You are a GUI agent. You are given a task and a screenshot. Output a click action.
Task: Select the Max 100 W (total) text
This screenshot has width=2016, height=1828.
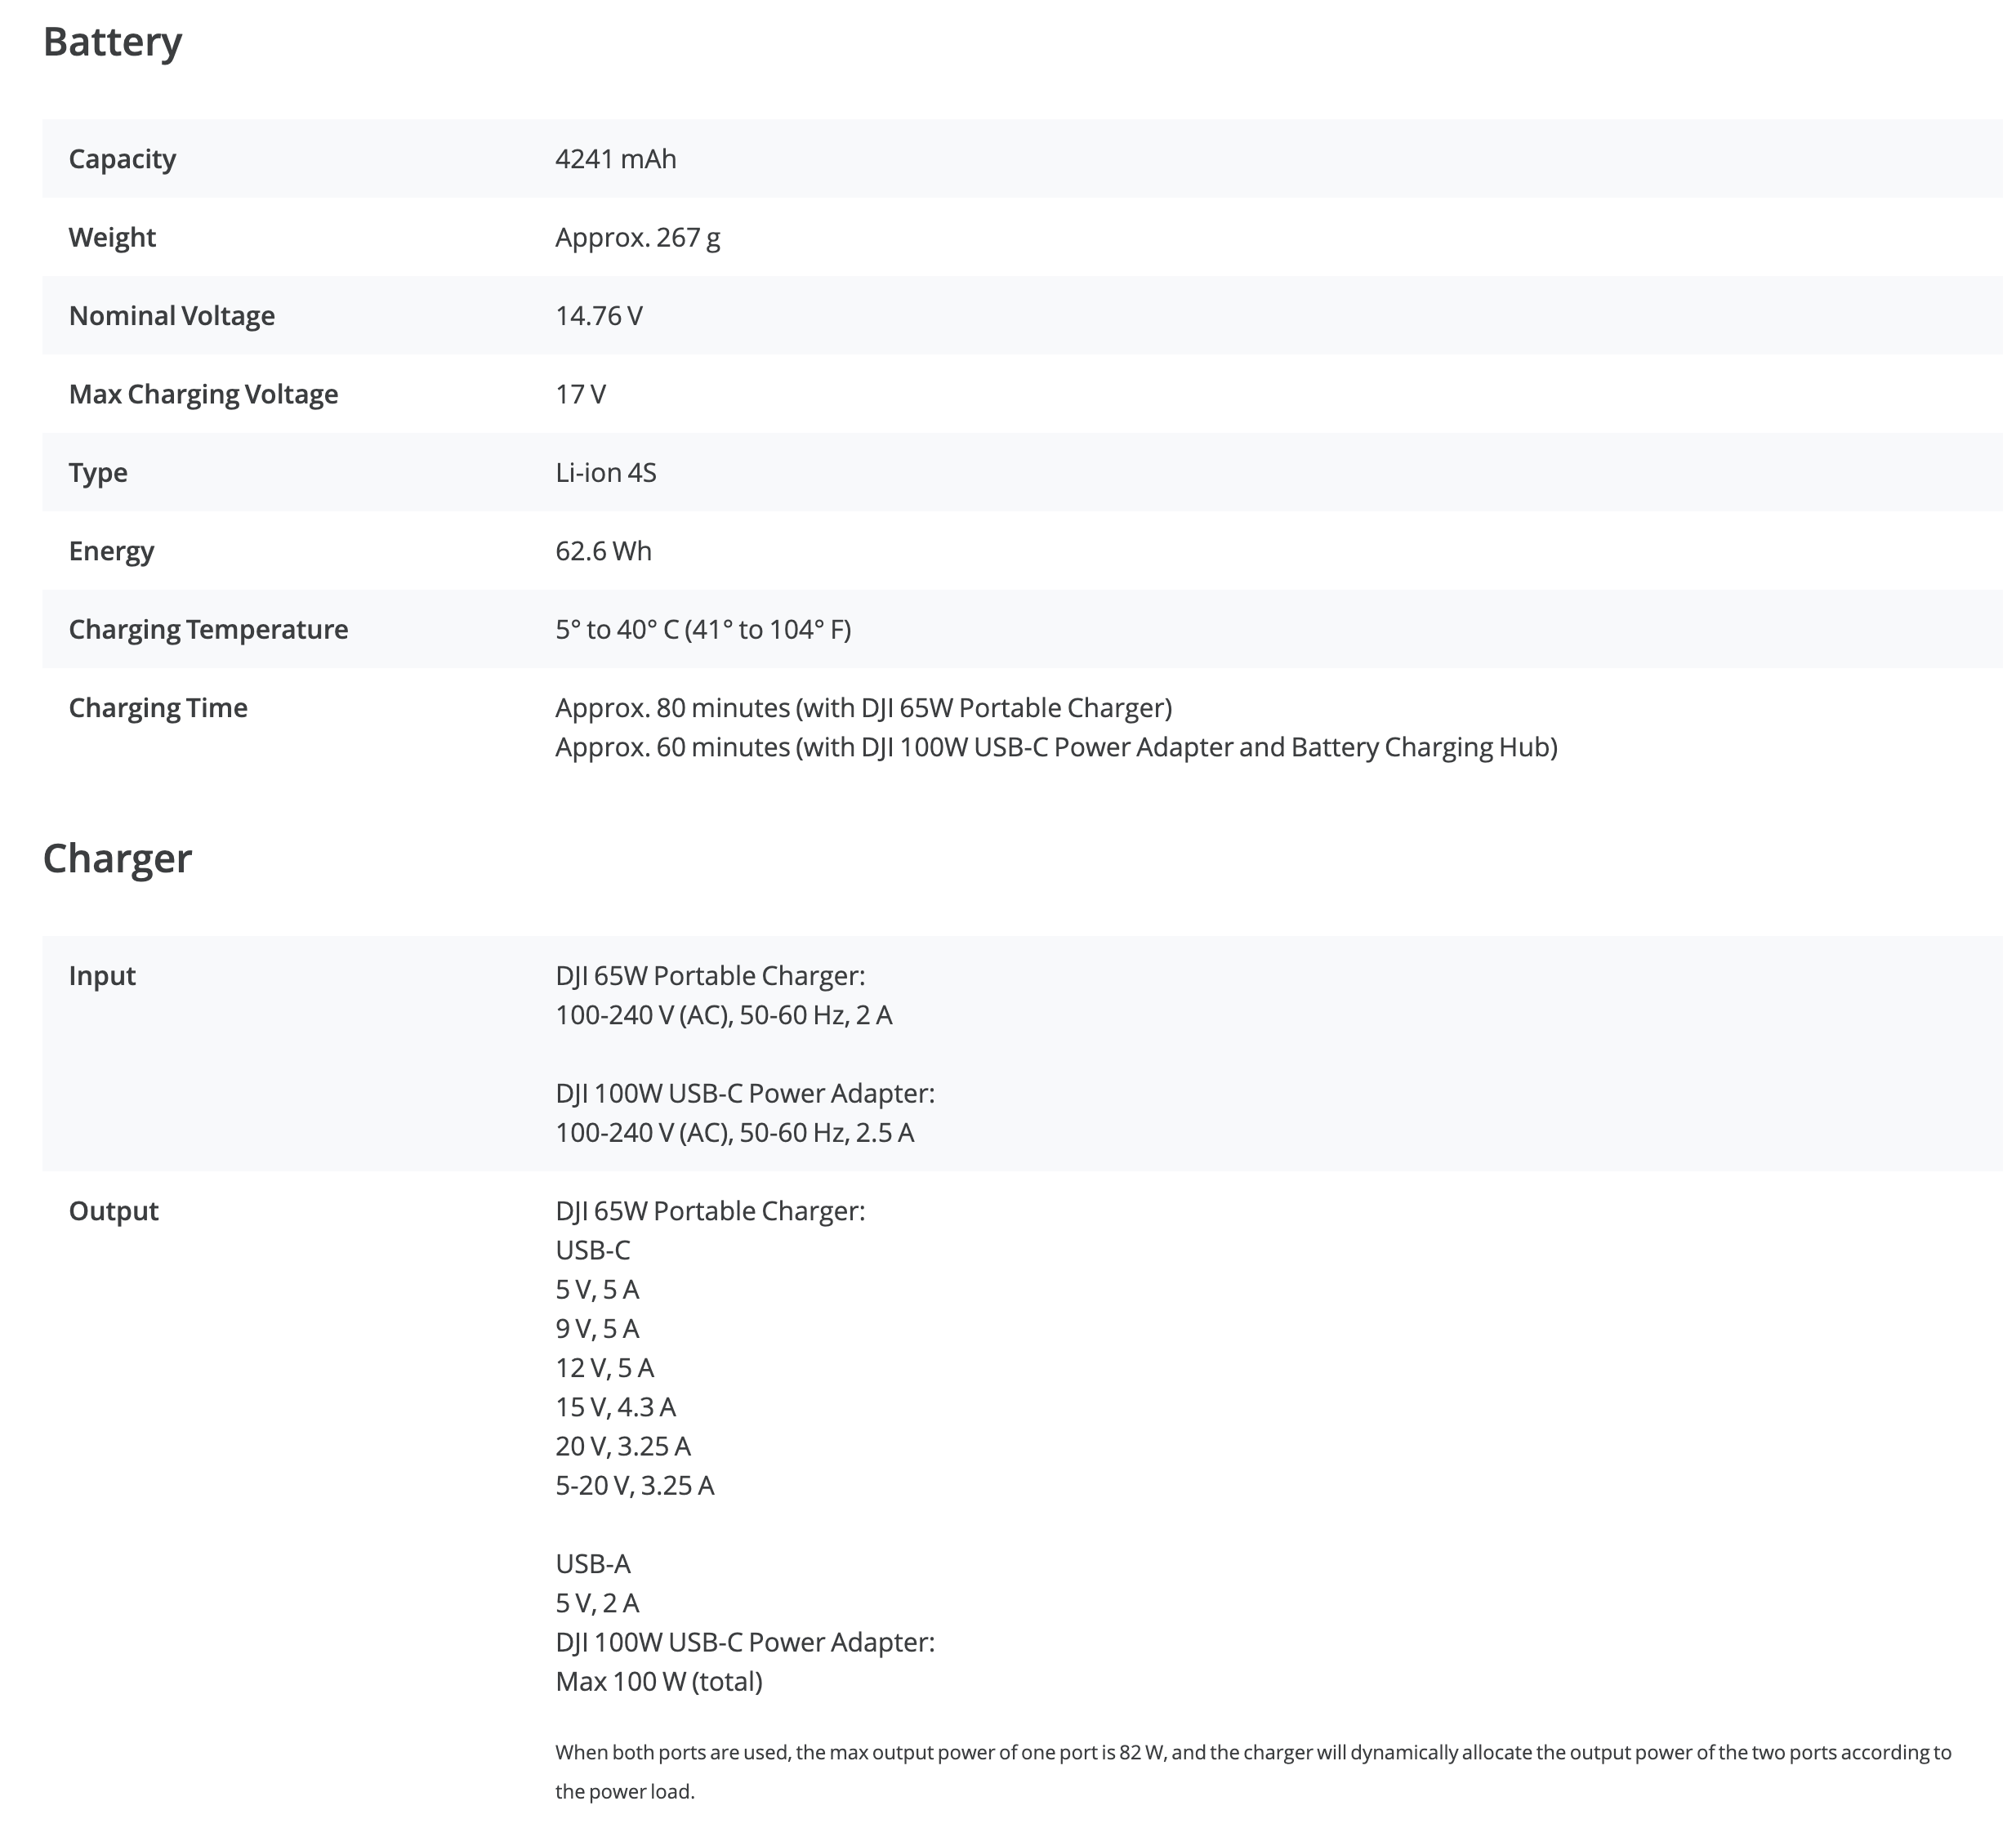pyautogui.click(x=658, y=1682)
